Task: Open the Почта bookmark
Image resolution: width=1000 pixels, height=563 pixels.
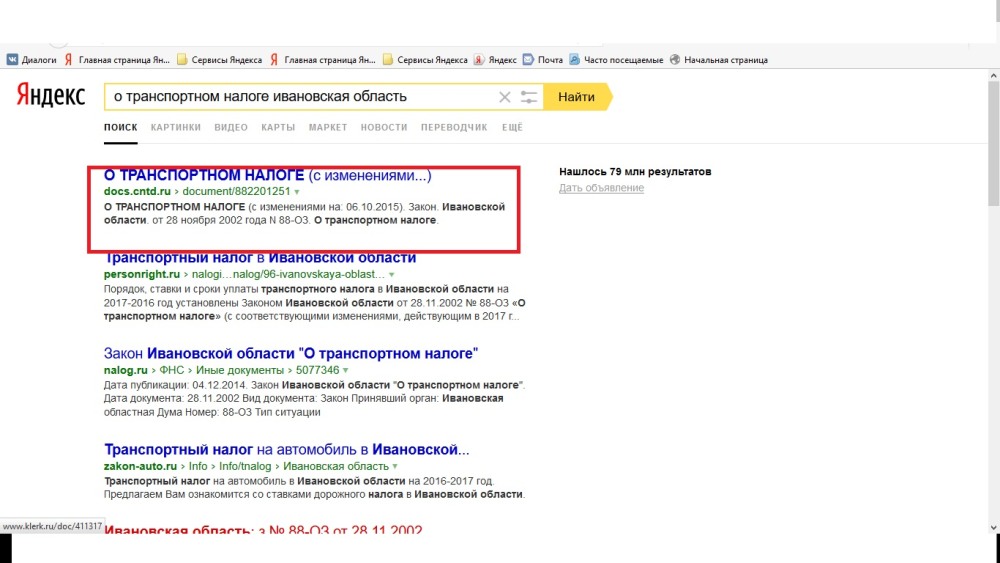Action: [543, 60]
